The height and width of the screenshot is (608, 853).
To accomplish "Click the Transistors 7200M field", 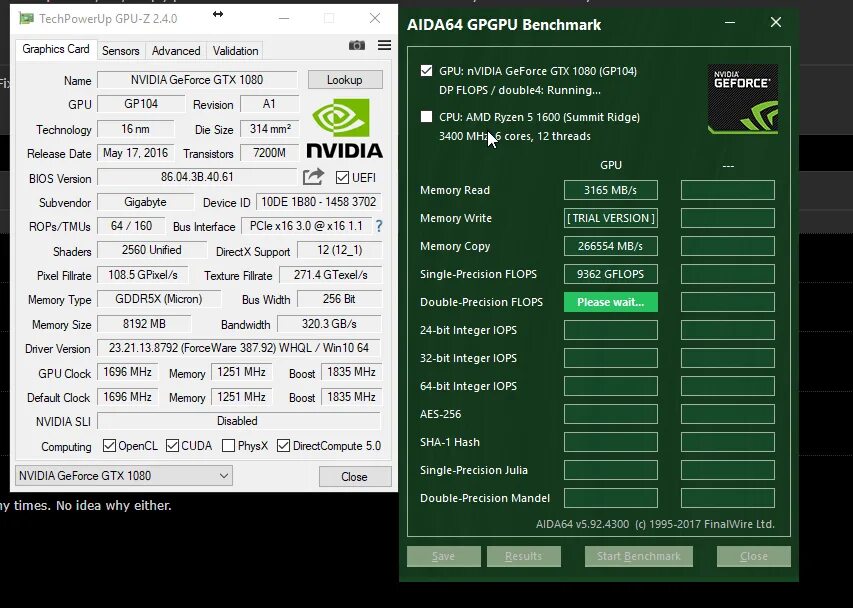I will point(270,153).
